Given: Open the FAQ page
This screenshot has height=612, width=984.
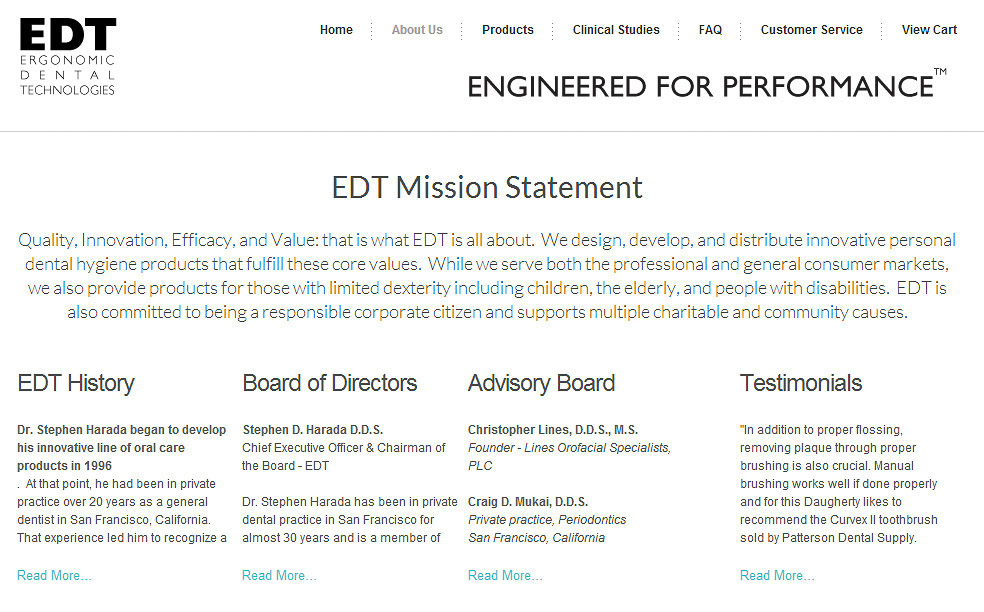Looking at the screenshot, I should tap(710, 30).
